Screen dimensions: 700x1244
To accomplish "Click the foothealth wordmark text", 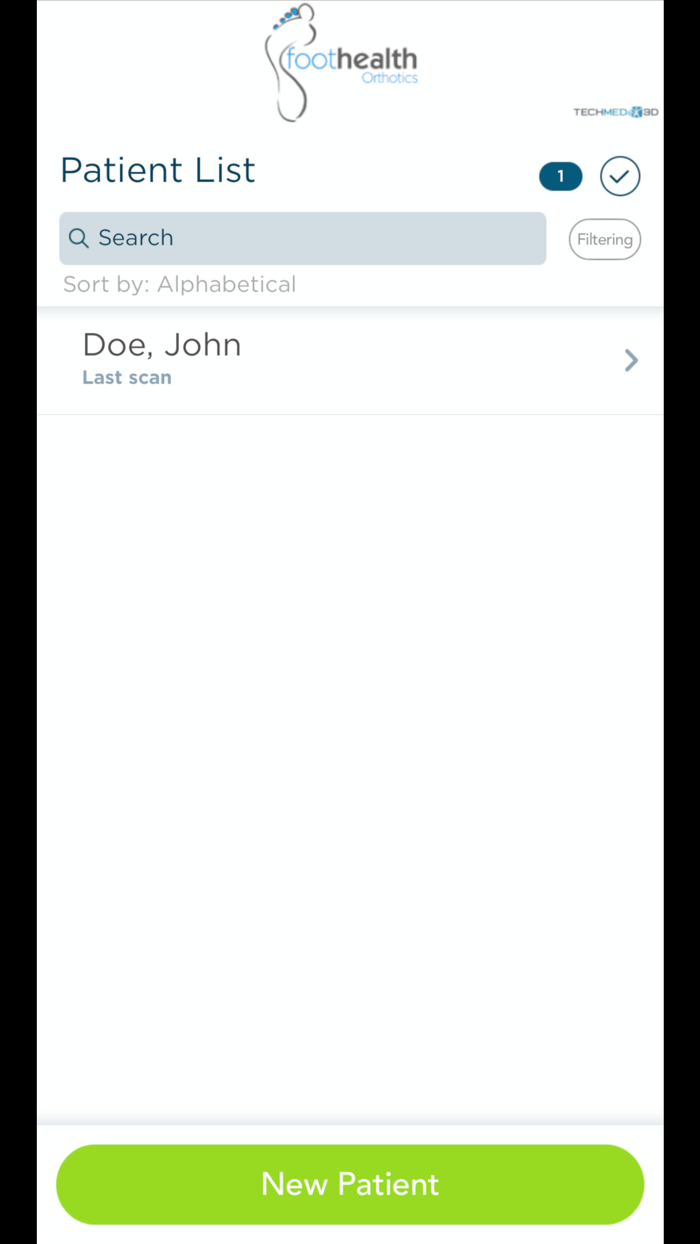I will [351, 59].
